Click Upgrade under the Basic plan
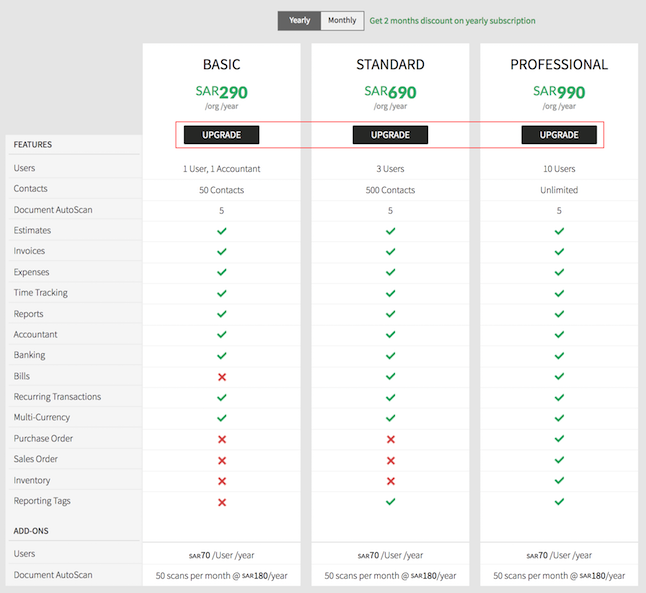The image size is (646, 593). tap(221, 135)
